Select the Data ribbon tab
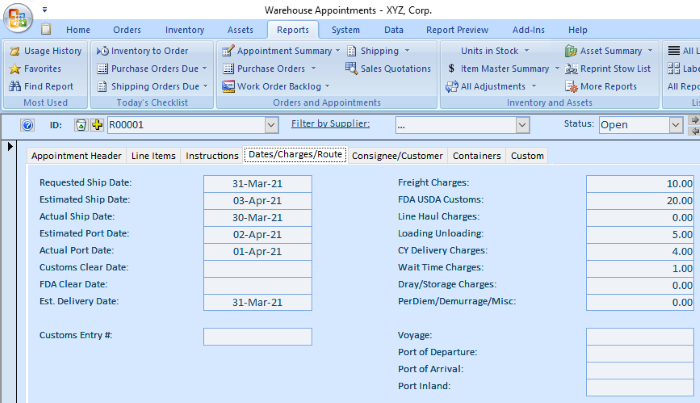Image resolution: width=700 pixels, height=403 pixels. click(394, 30)
